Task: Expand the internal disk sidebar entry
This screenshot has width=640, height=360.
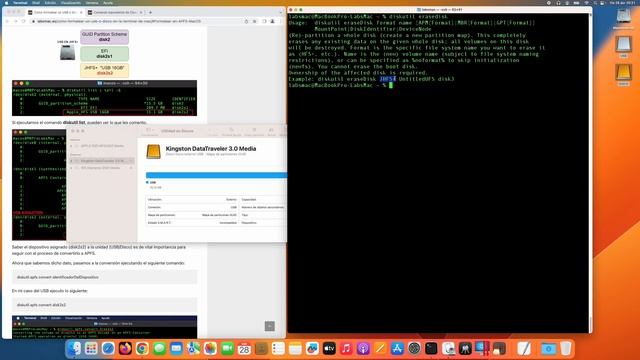Action: [72, 146]
